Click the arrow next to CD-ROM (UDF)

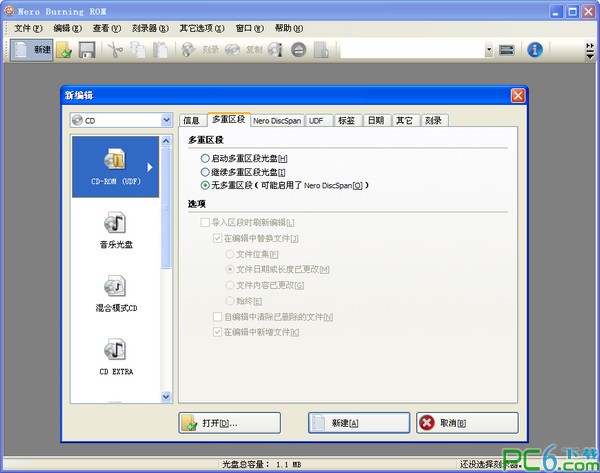point(150,167)
